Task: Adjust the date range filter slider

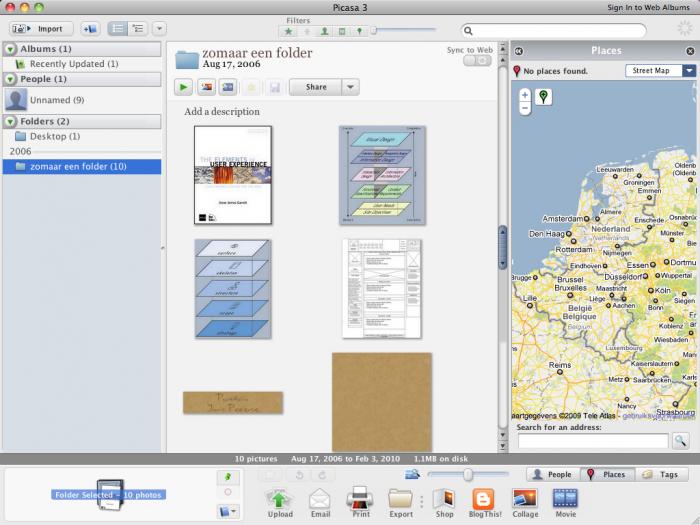Action: (374, 30)
